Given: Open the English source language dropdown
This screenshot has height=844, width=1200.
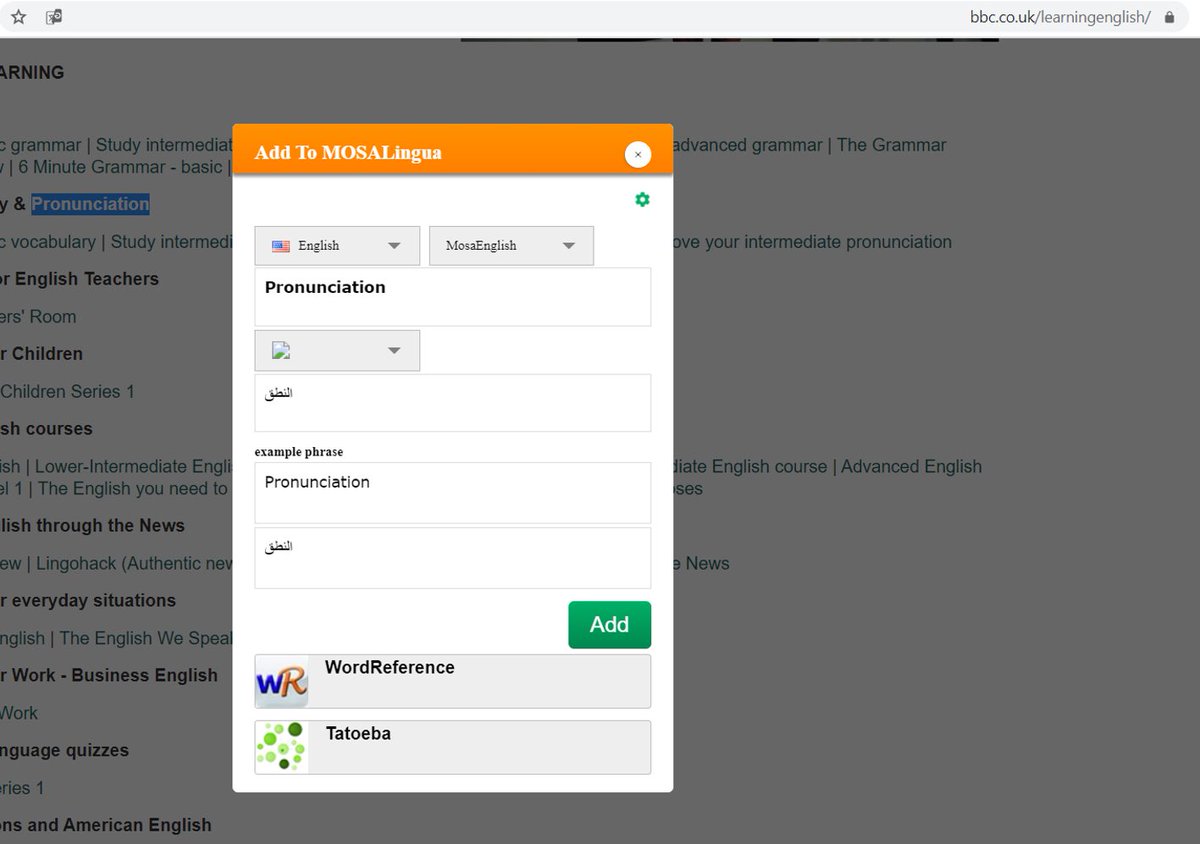Looking at the screenshot, I should [x=337, y=246].
